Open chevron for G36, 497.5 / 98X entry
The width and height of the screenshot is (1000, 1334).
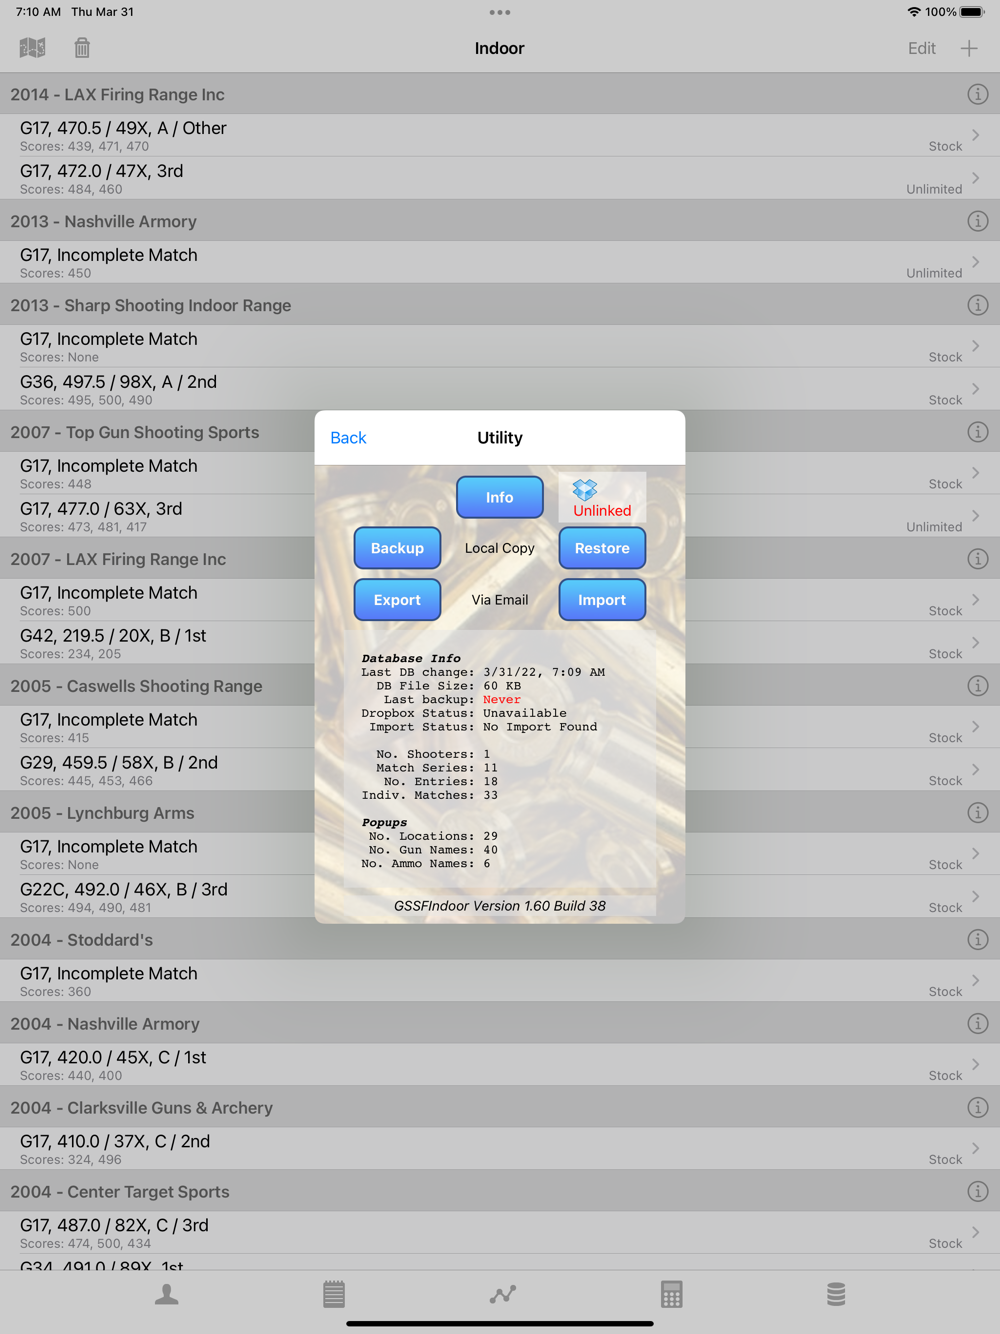975,389
